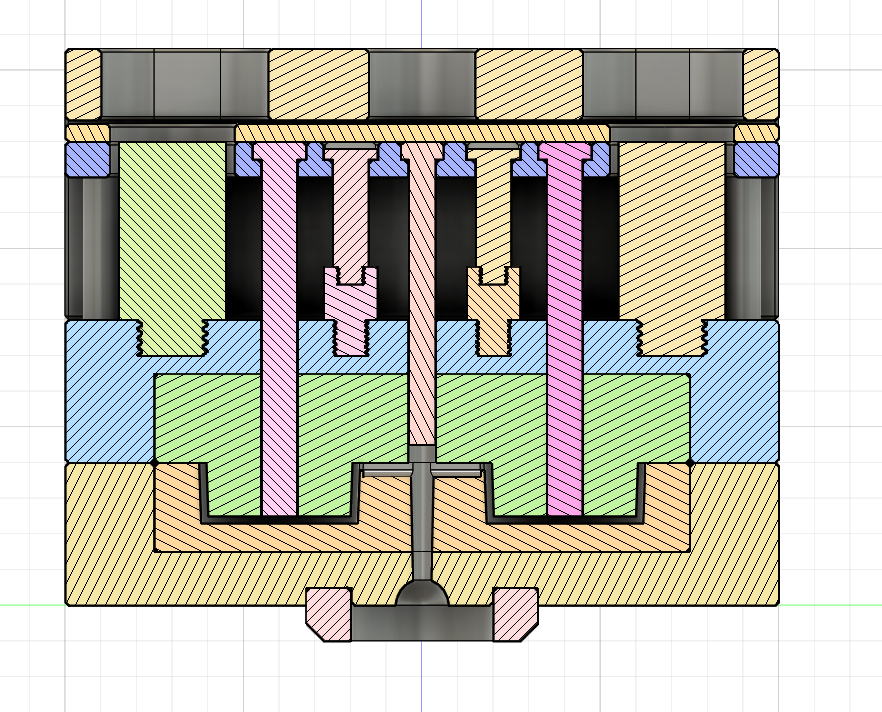Screen dimensions: 882x712
Task: Select the gray dome cavity at the bottom center
Action: click(x=422, y=594)
